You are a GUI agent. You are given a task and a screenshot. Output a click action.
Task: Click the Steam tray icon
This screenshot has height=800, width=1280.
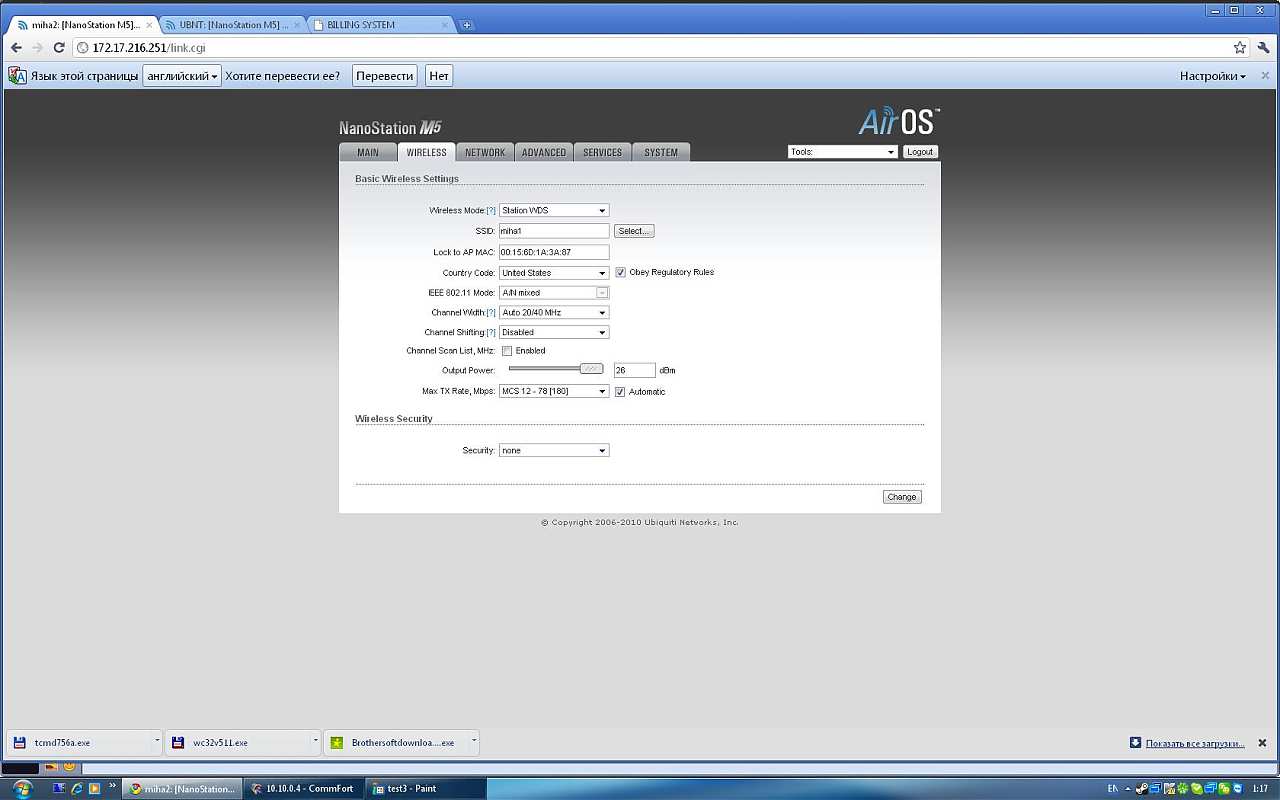pos(1142,788)
